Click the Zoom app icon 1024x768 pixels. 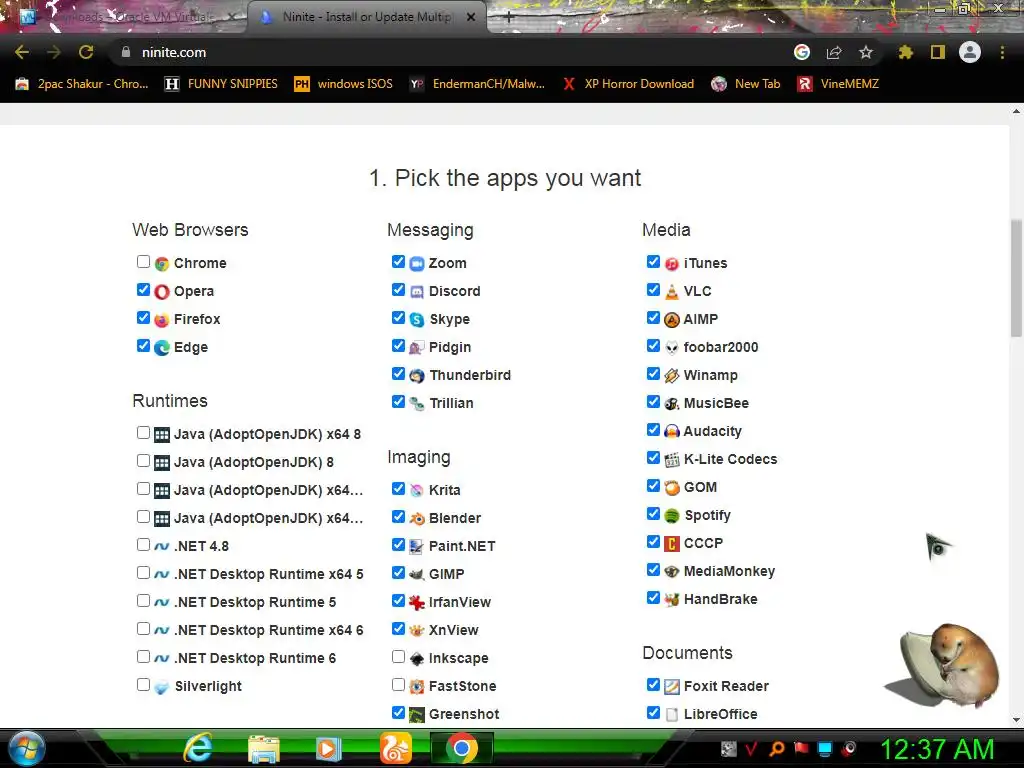417,264
